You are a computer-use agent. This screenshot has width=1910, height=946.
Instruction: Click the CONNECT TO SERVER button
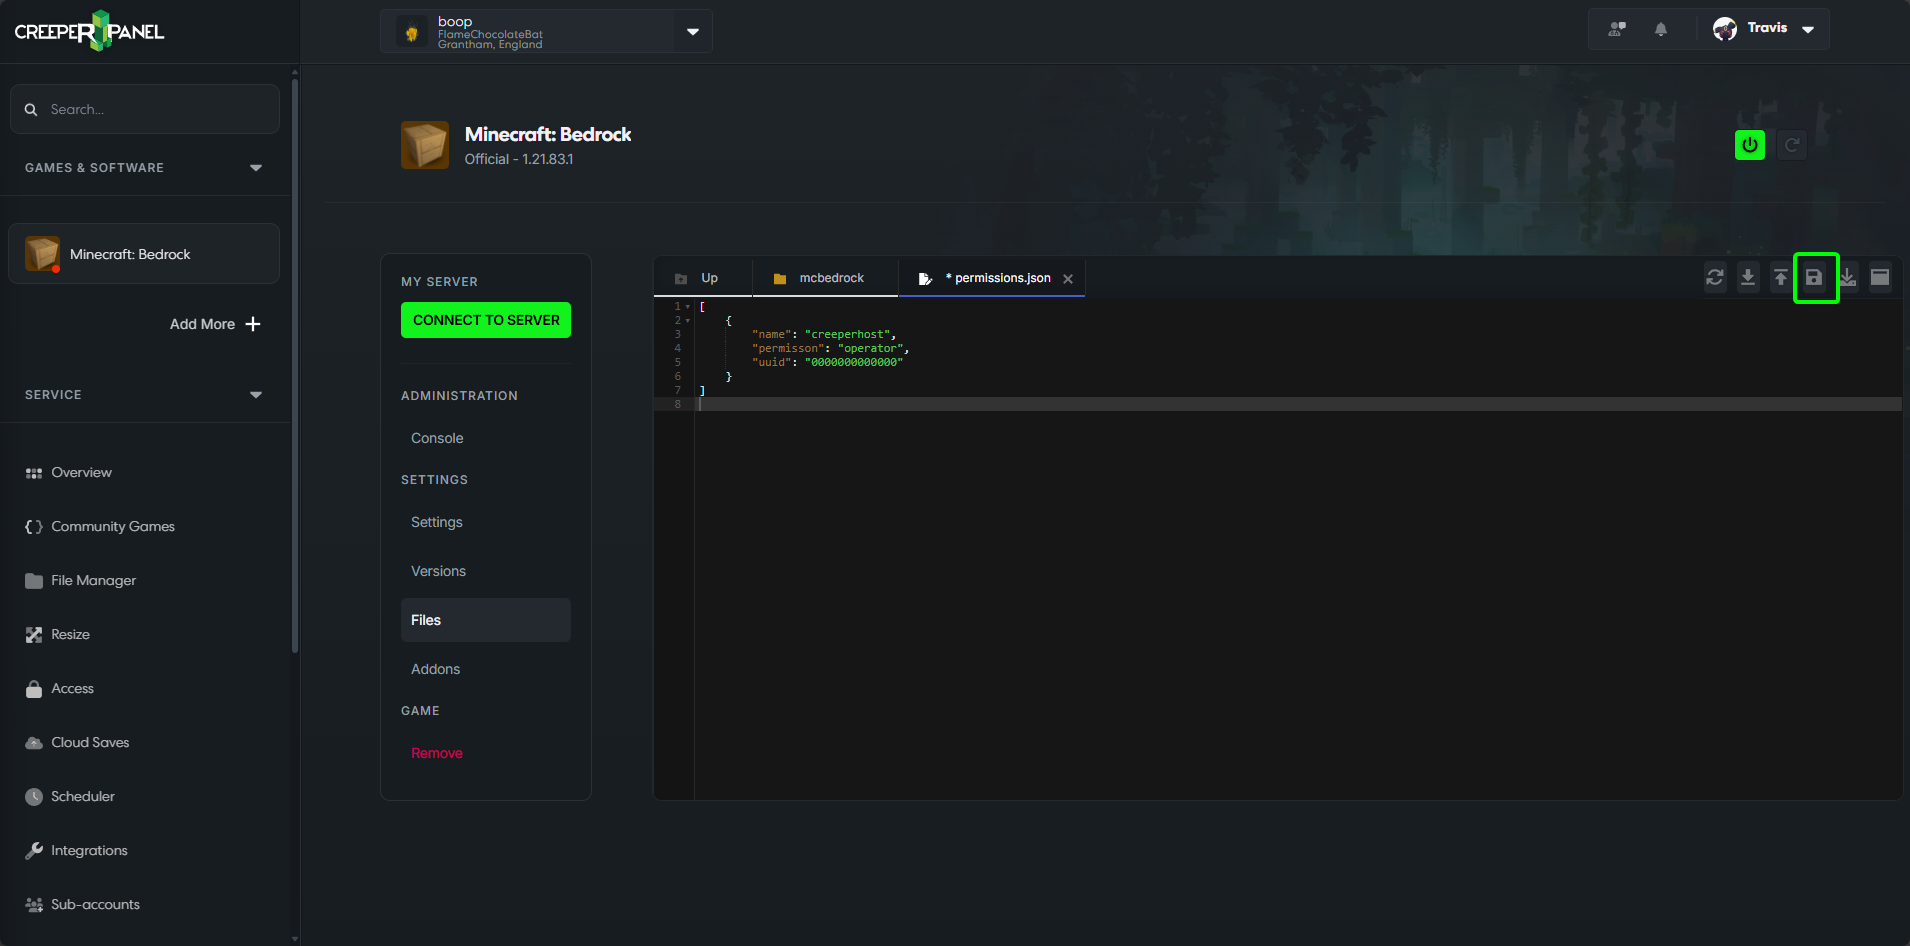(485, 320)
